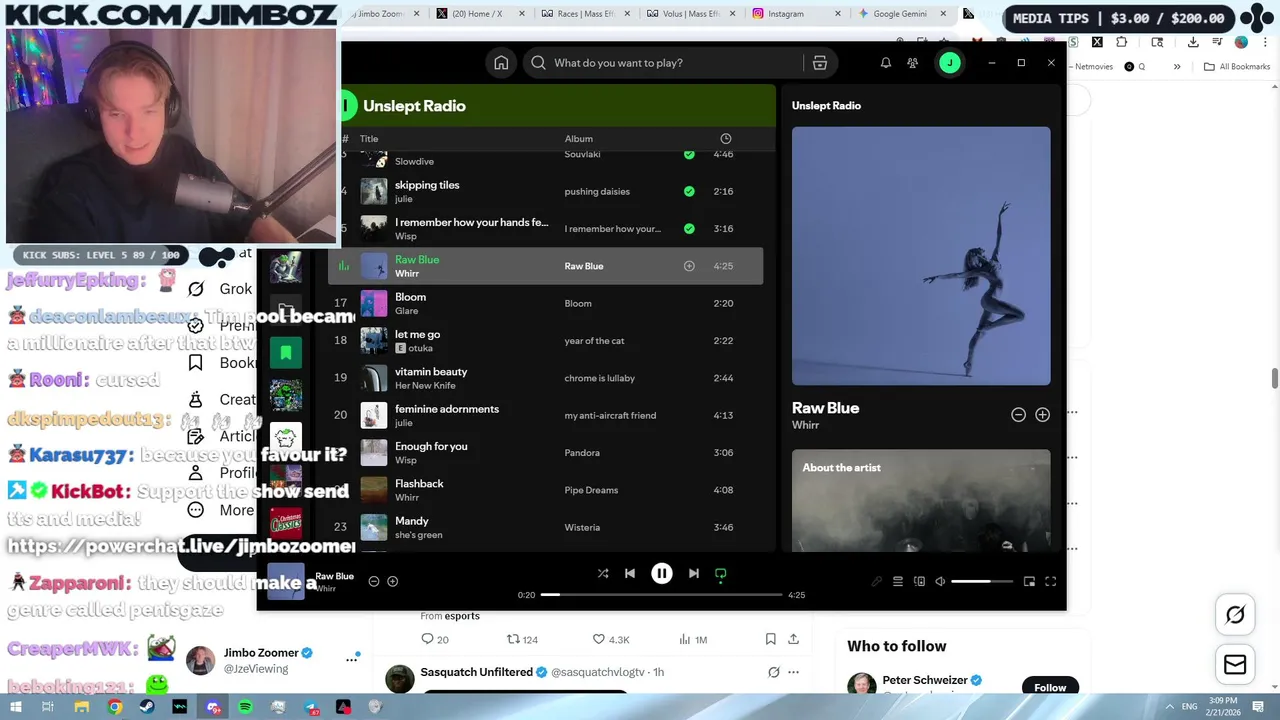Image resolution: width=1280 pixels, height=720 pixels.
Task: Mute Spotify volume speaker icon
Action: pos(940,581)
